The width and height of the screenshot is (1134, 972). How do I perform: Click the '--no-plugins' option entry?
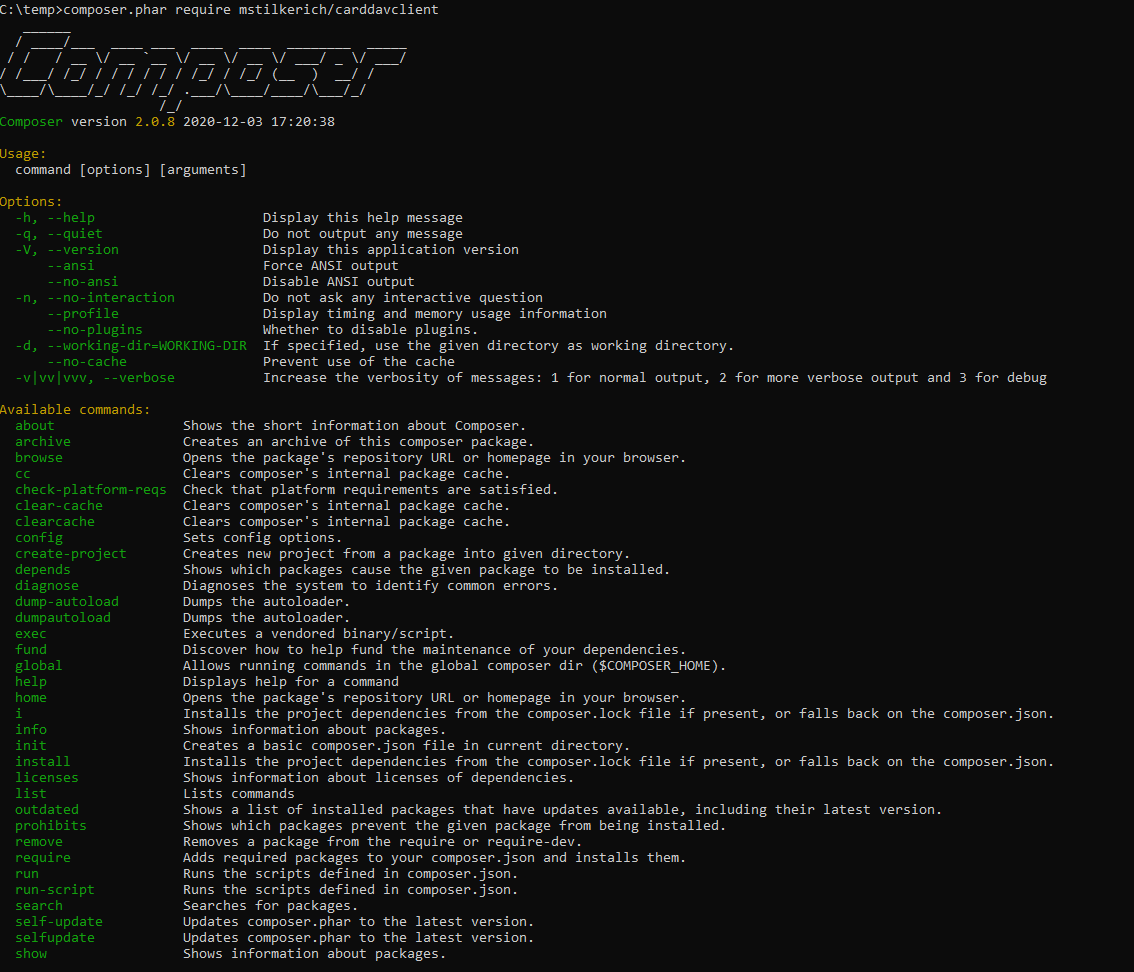[x=94, y=329]
